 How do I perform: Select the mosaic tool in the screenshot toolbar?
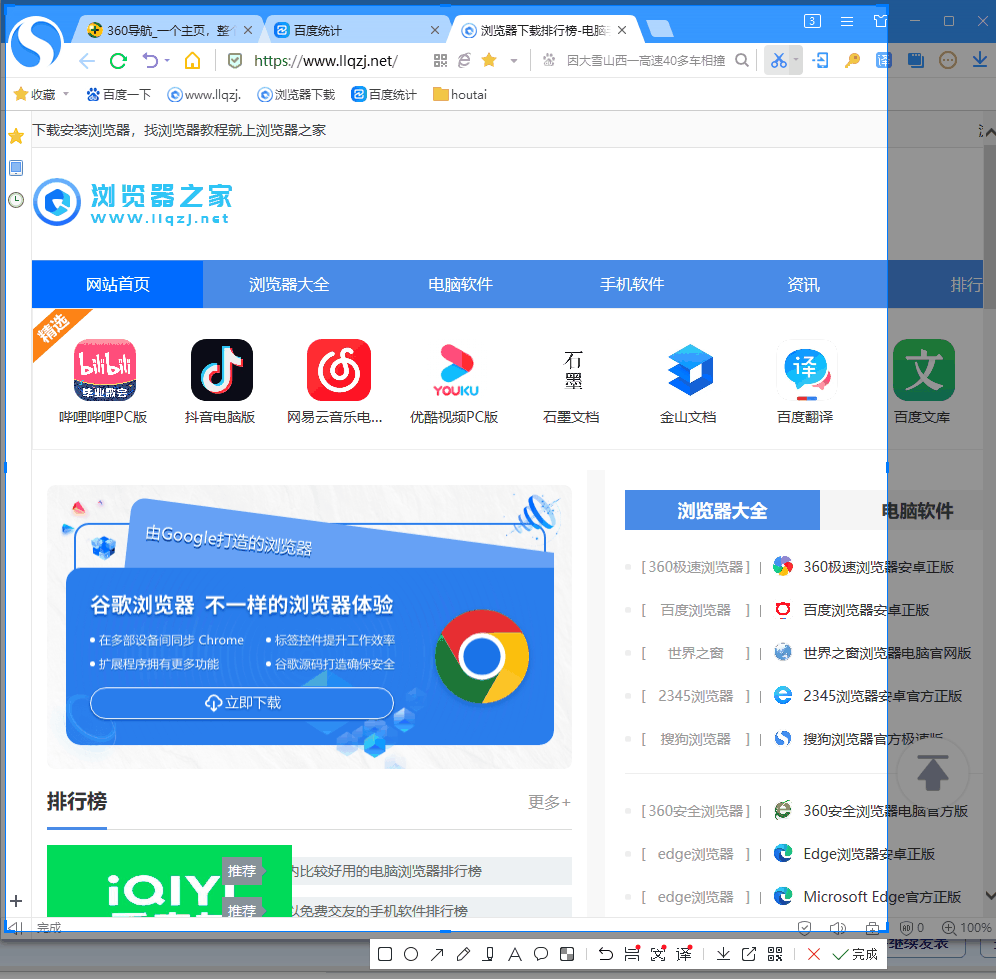(567, 953)
